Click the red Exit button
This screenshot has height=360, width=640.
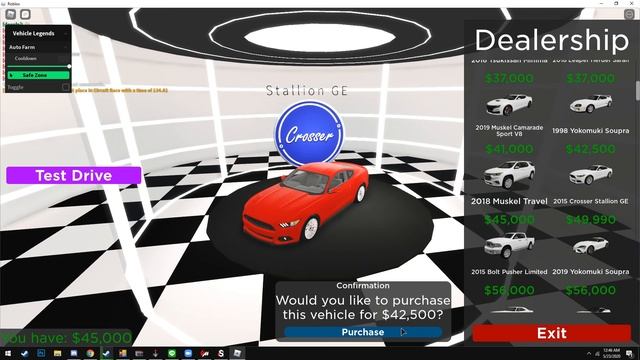tap(551, 333)
